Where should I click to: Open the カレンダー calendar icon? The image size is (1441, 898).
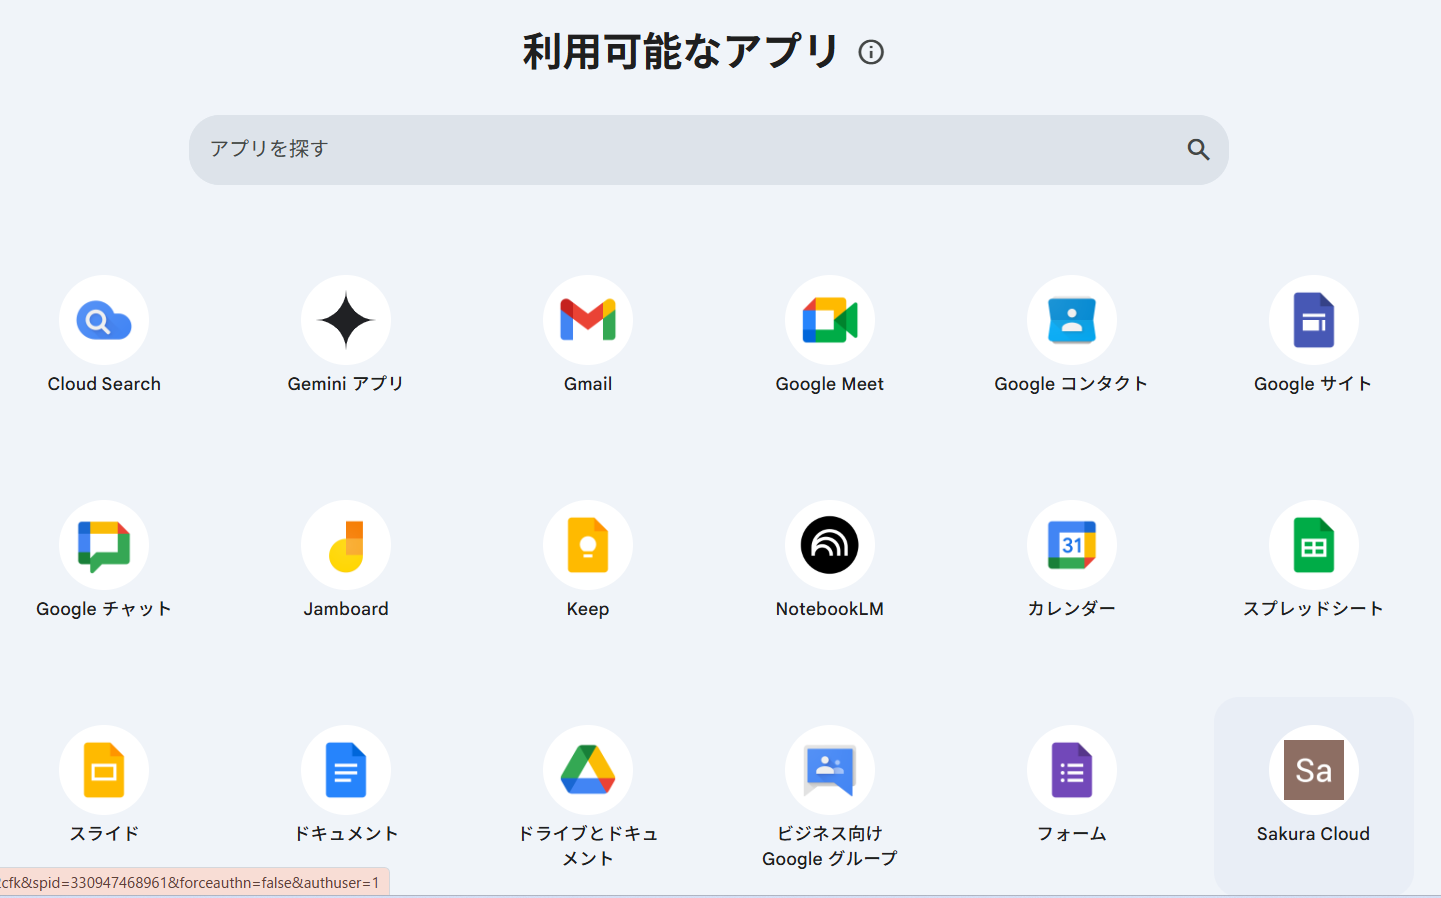coord(1072,545)
